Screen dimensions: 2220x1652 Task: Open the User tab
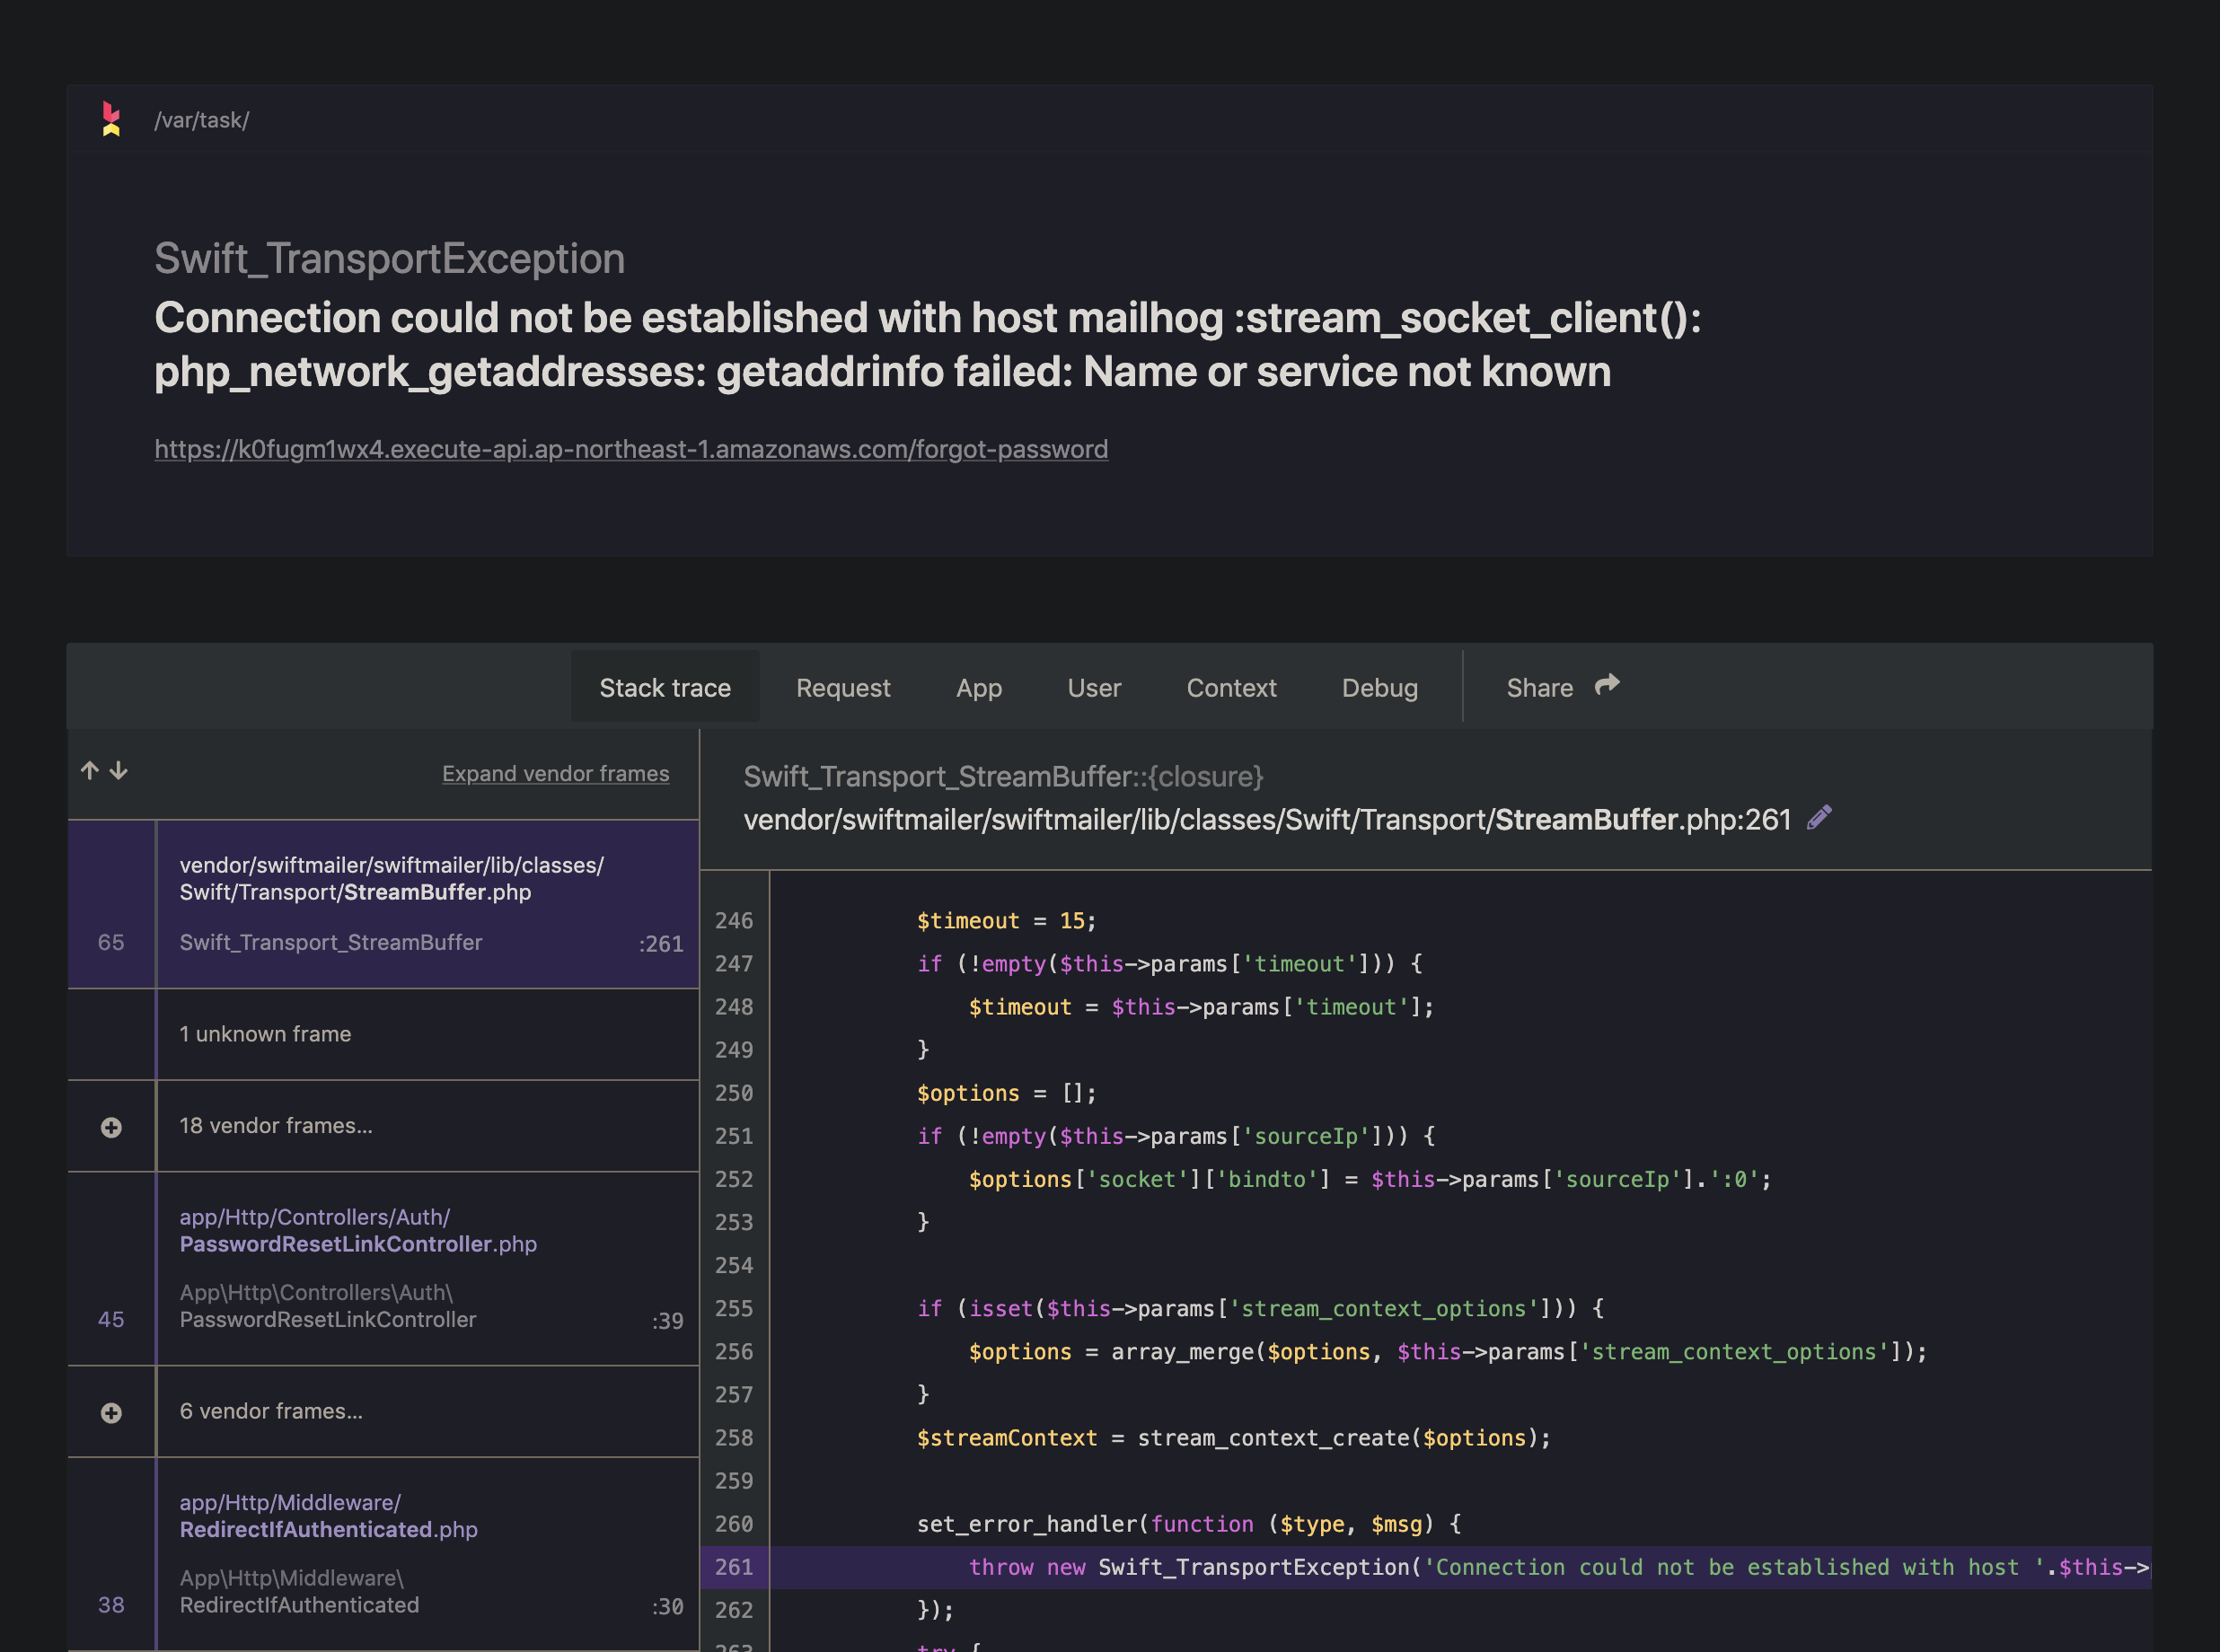pos(1093,688)
